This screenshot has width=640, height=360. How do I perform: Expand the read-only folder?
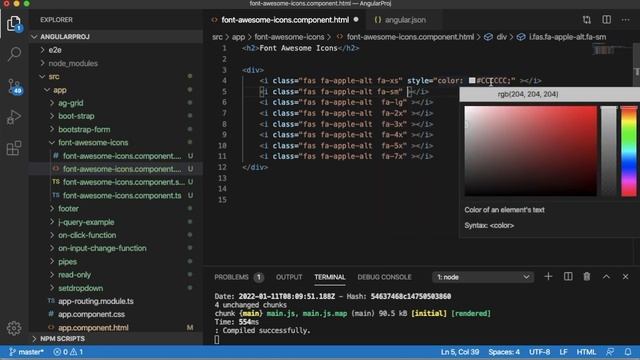click(116, 275)
